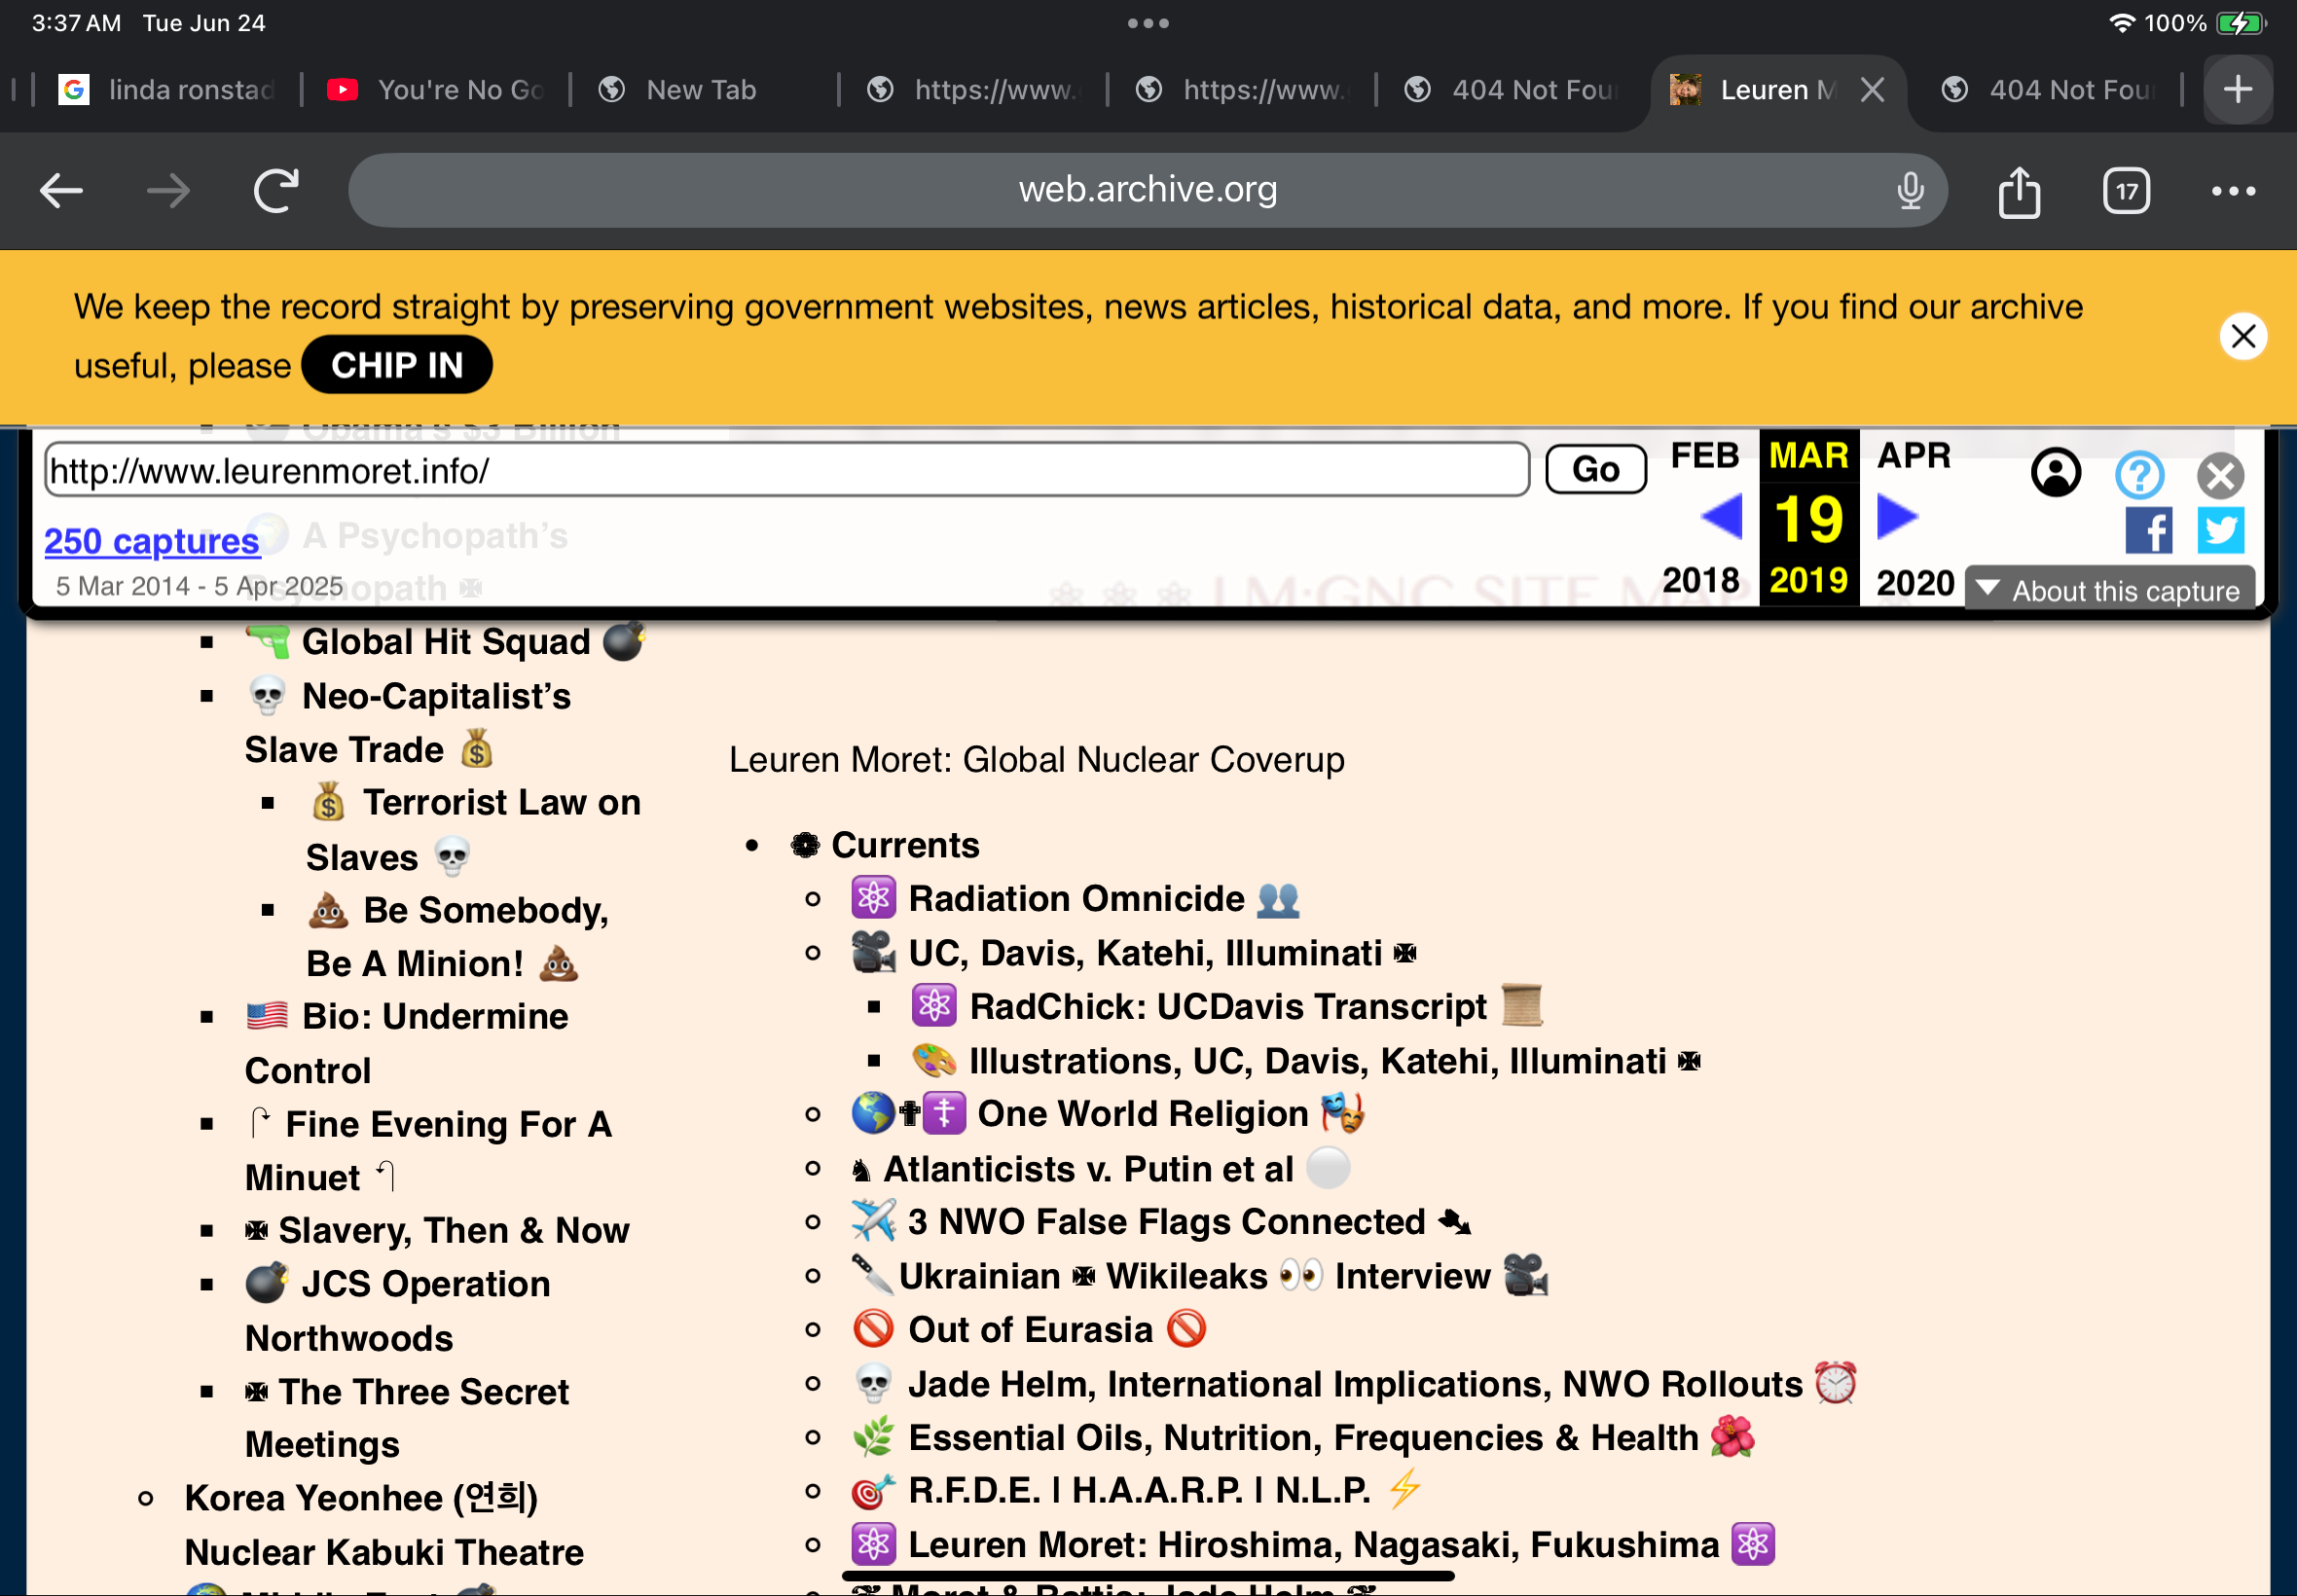Open Illustrations, UC, Davis, Katehi link
The image size is (2297, 1596).
[x=1306, y=1061]
